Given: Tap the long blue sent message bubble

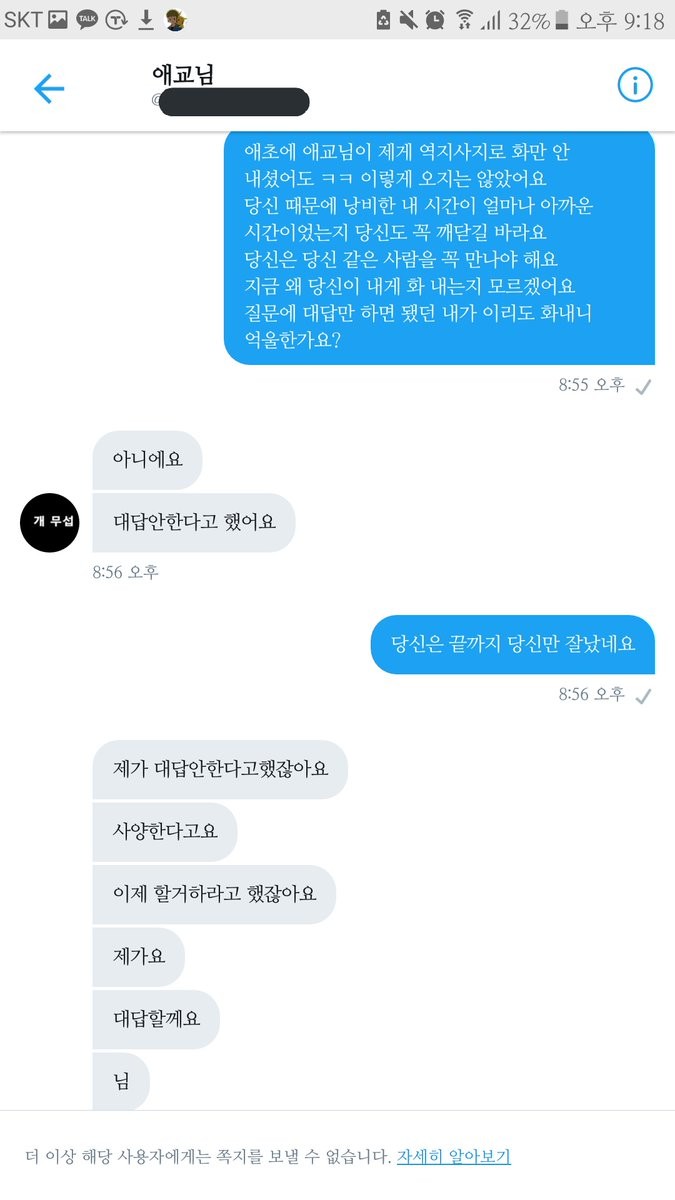Looking at the screenshot, I should [x=439, y=246].
